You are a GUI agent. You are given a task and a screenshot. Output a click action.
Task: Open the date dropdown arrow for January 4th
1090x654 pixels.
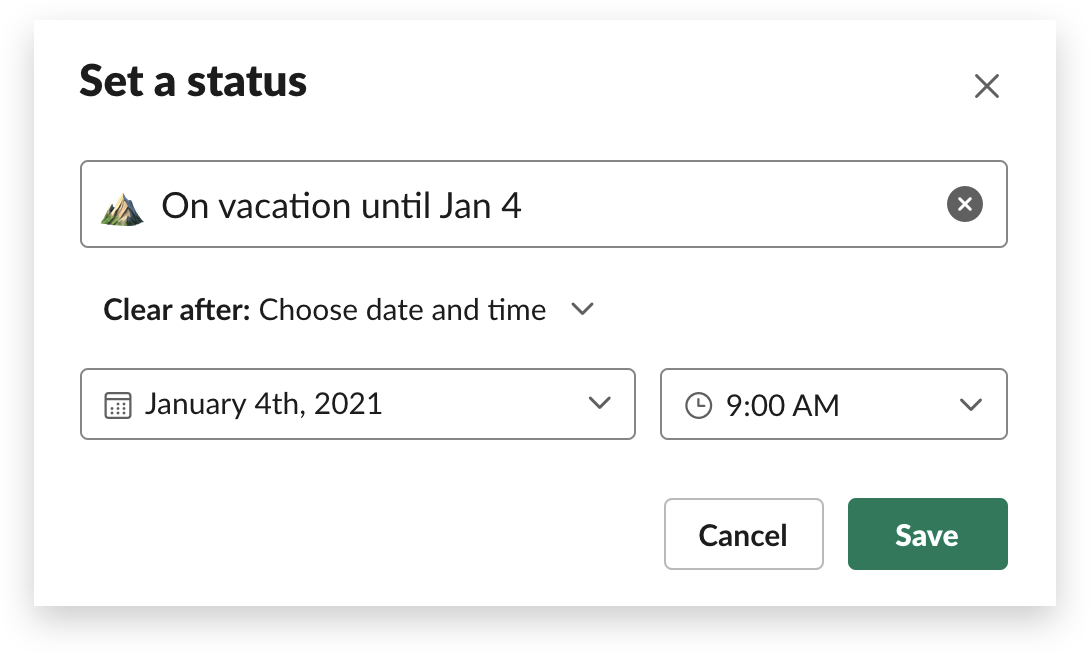599,404
